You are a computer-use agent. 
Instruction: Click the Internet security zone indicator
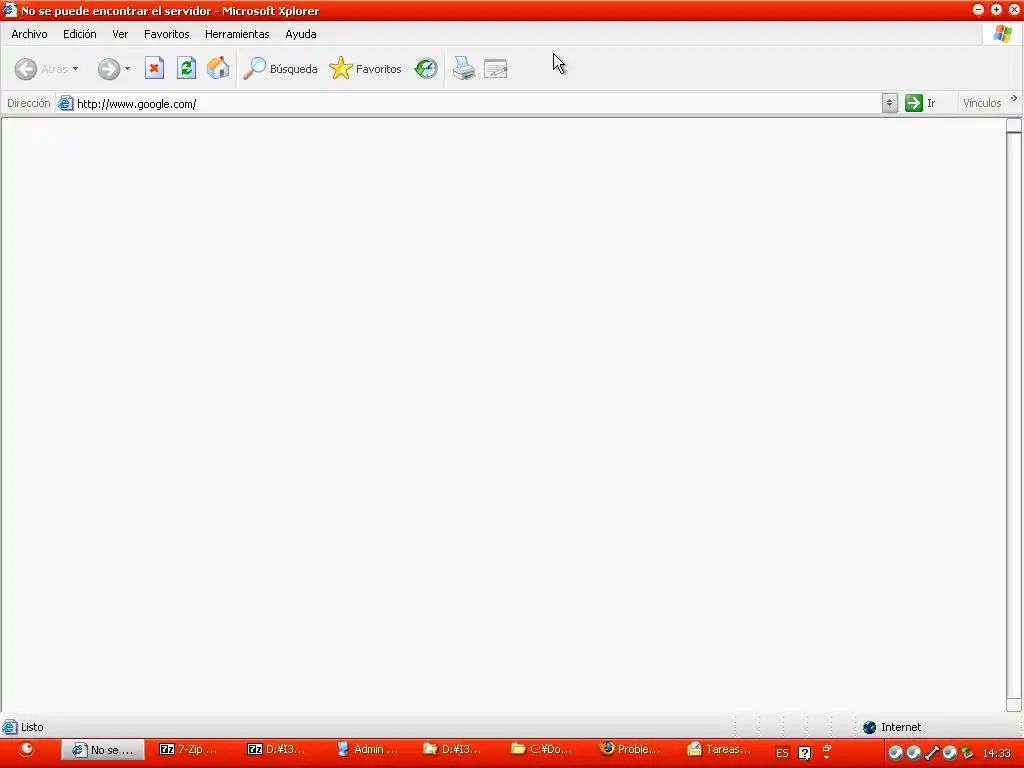892,727
